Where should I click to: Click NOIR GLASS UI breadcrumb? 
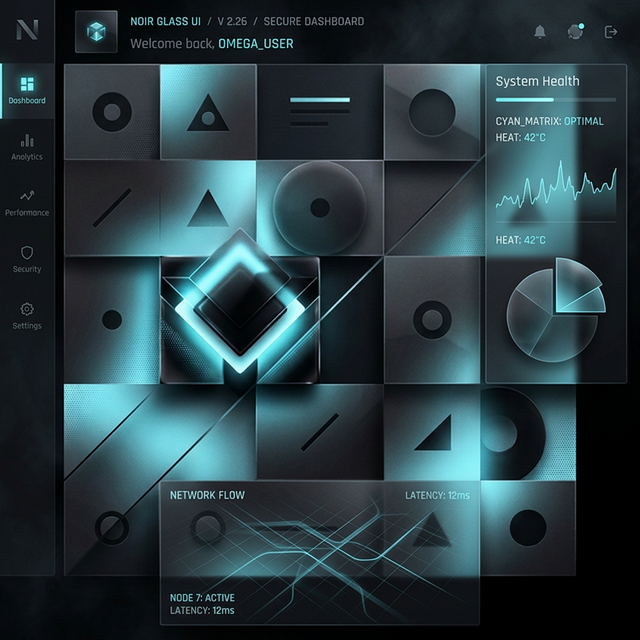pyautogui.click(x=165, y=21)
